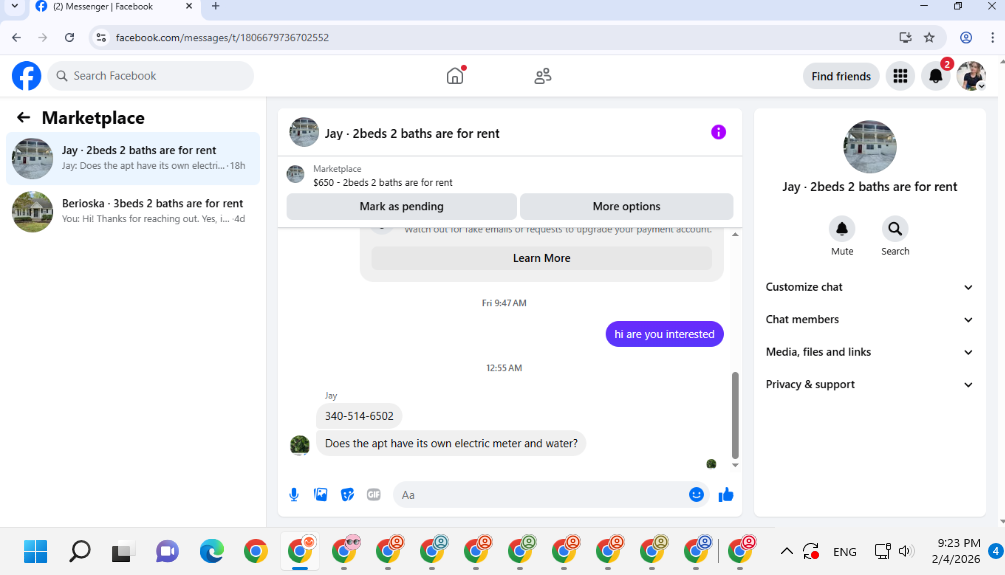Viewport: 1005px width, 575px height.
Task: Open the account profile picture menu
Action: (x=971, y=76)
